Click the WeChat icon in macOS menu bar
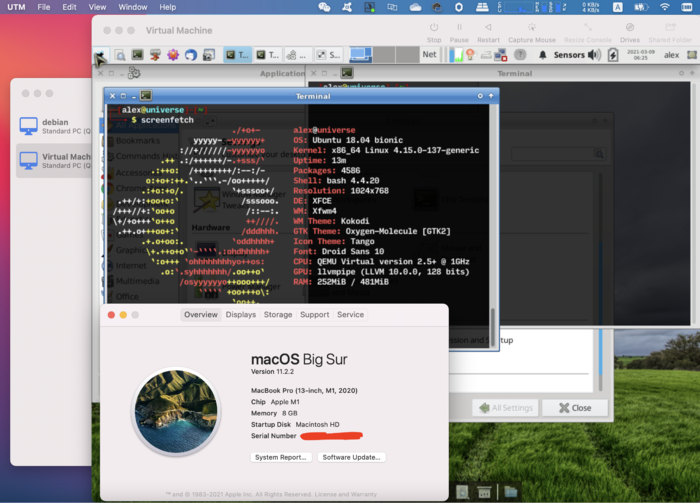Screen dimensions: 700x503 (x=324, y=7)
